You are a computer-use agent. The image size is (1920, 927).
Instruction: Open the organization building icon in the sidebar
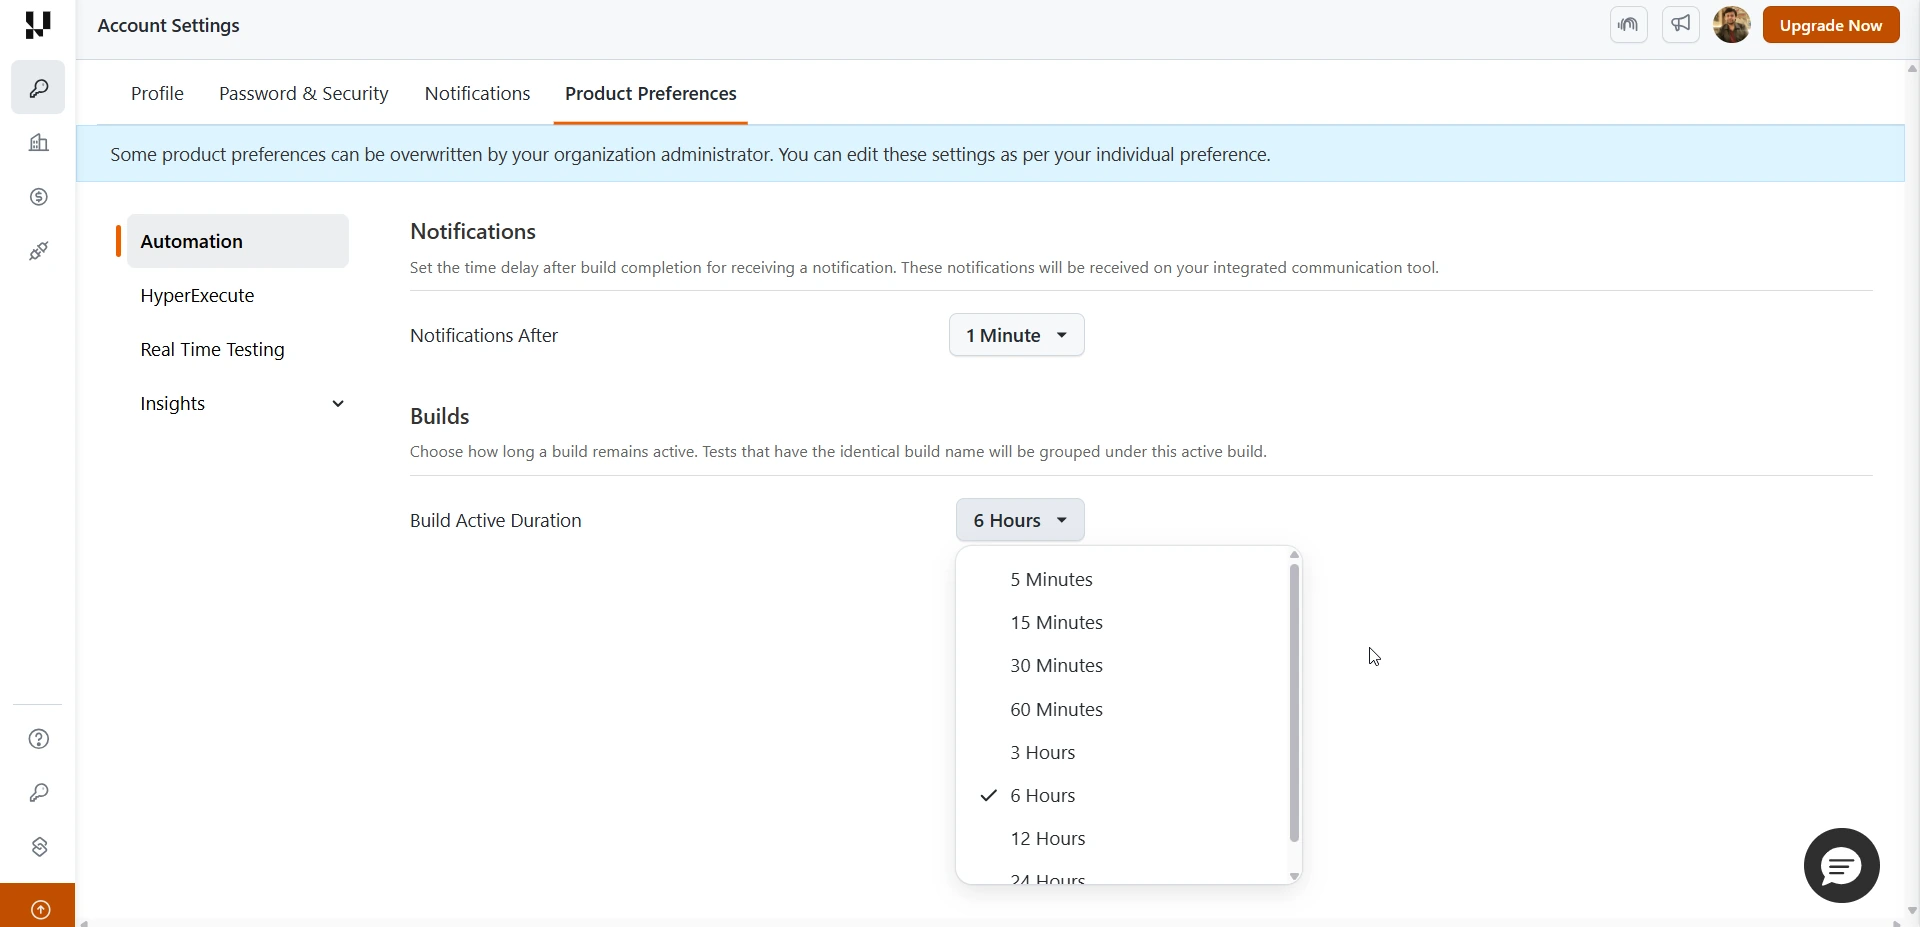click(38, 143)
